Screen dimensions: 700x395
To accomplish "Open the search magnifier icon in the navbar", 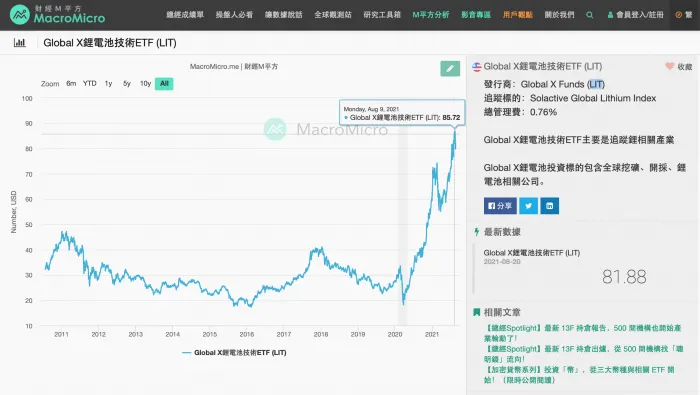I will click(589, 15).
